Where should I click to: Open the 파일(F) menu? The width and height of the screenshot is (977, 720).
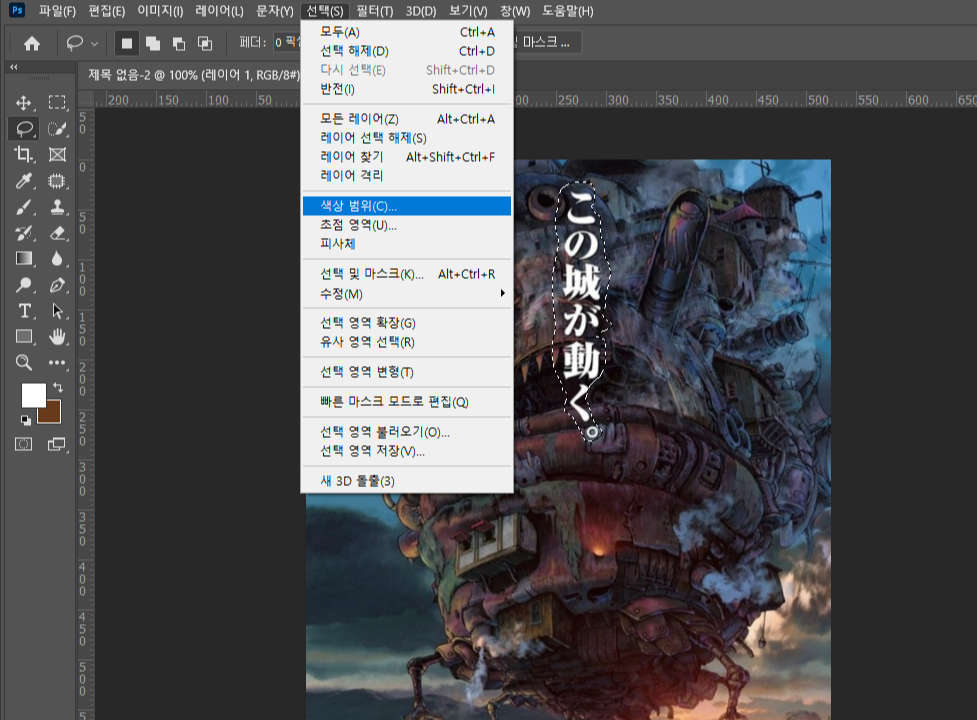pos(57,11)
